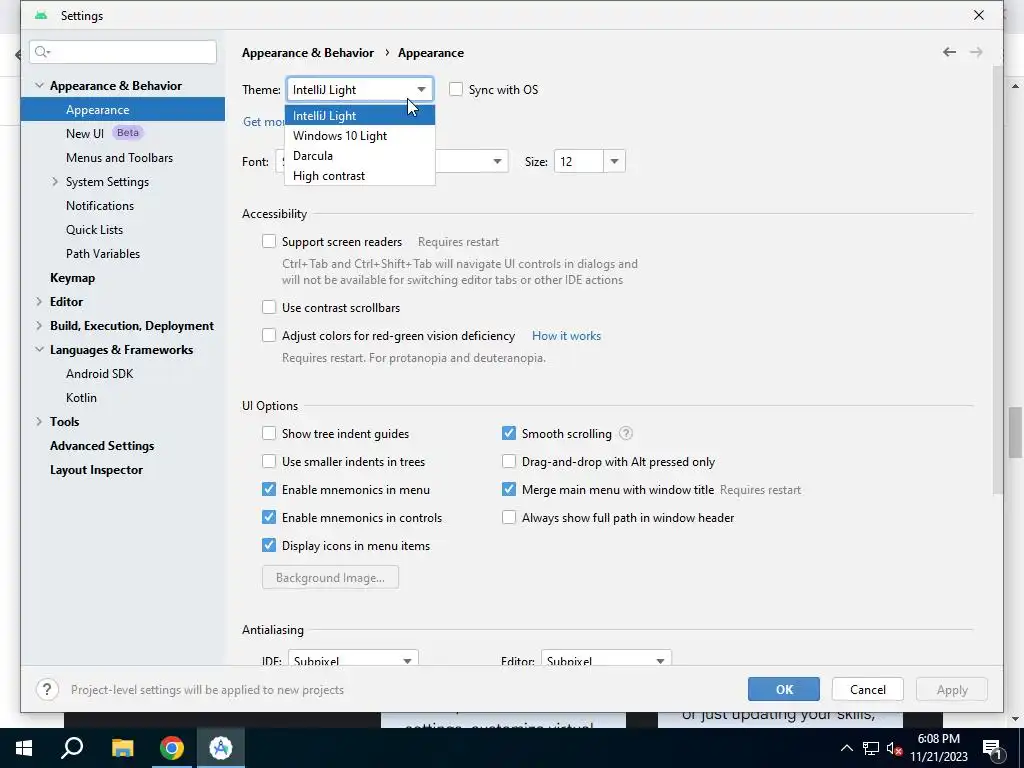Click the muted speaker volume tray icon
This screenshot has width=1024, height=768.
click(x=895, y=748)
